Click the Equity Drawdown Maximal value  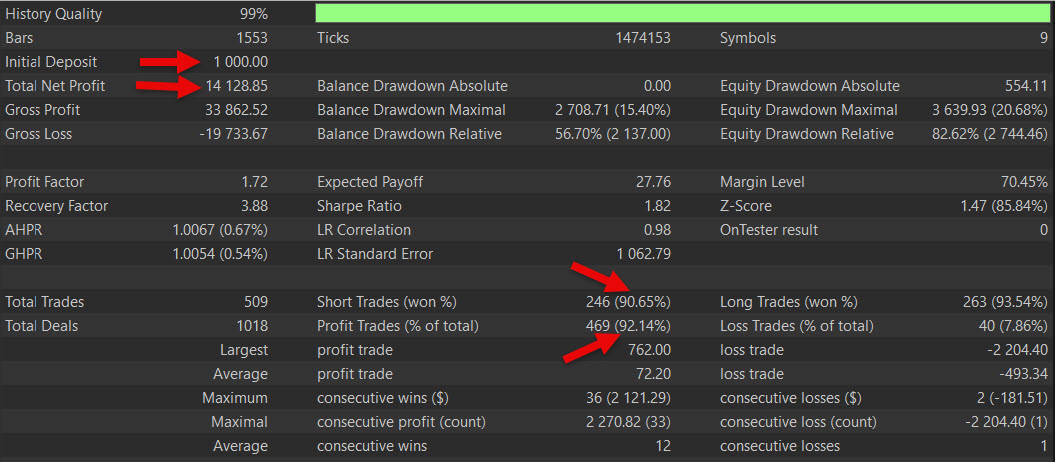[986, 110]
